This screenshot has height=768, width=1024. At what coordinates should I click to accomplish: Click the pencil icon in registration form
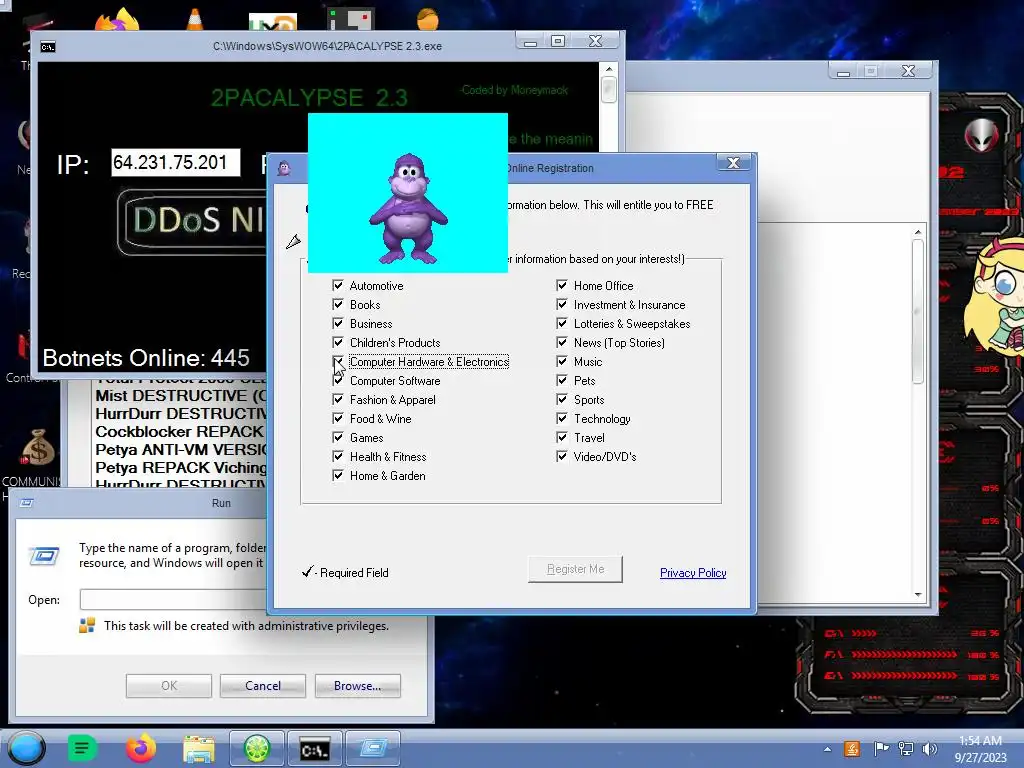click(x=293, y=242)
